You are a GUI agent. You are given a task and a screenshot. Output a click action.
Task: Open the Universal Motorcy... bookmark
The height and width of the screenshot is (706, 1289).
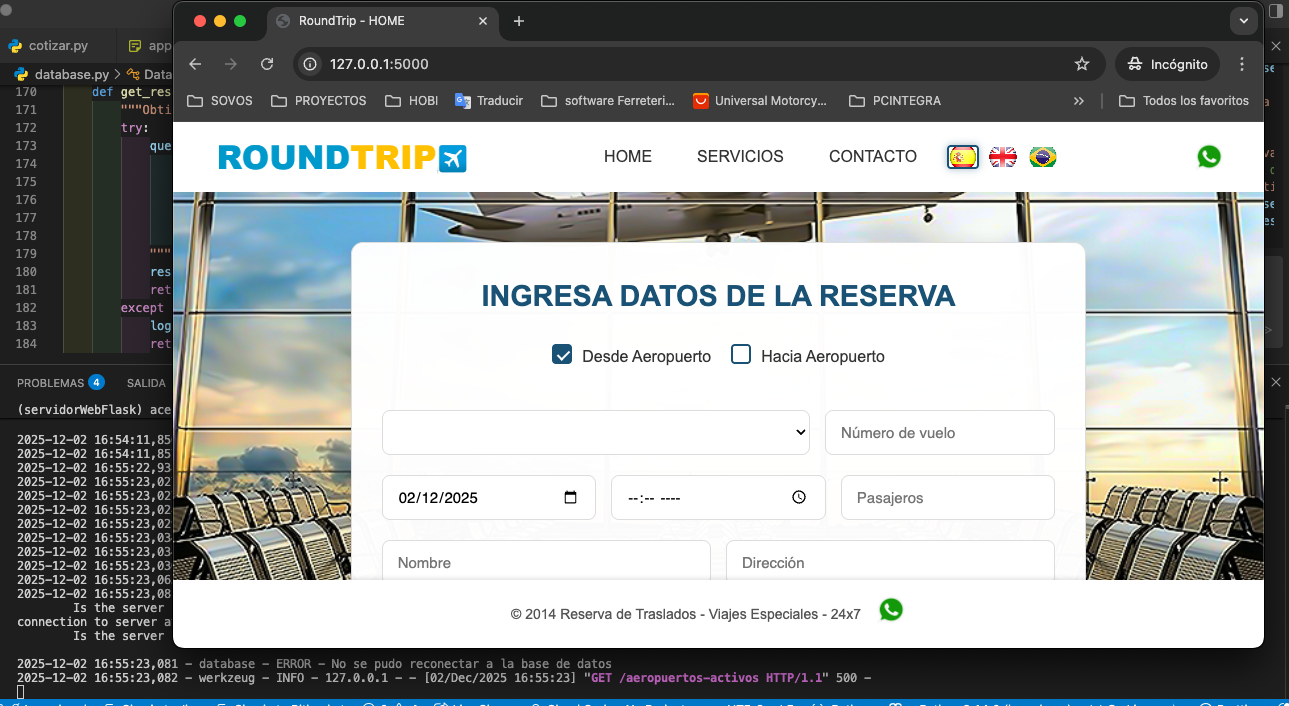(761, 101)
